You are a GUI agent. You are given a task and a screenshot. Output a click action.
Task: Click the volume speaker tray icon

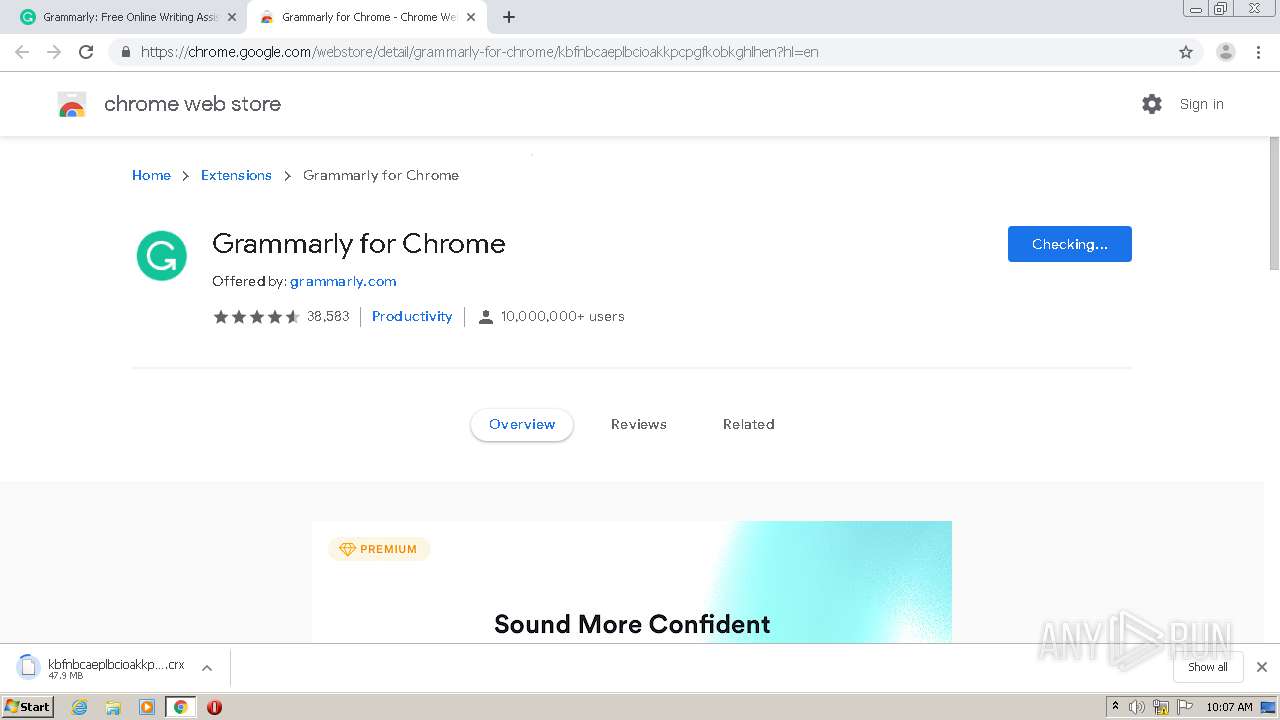coord(1137,707)
